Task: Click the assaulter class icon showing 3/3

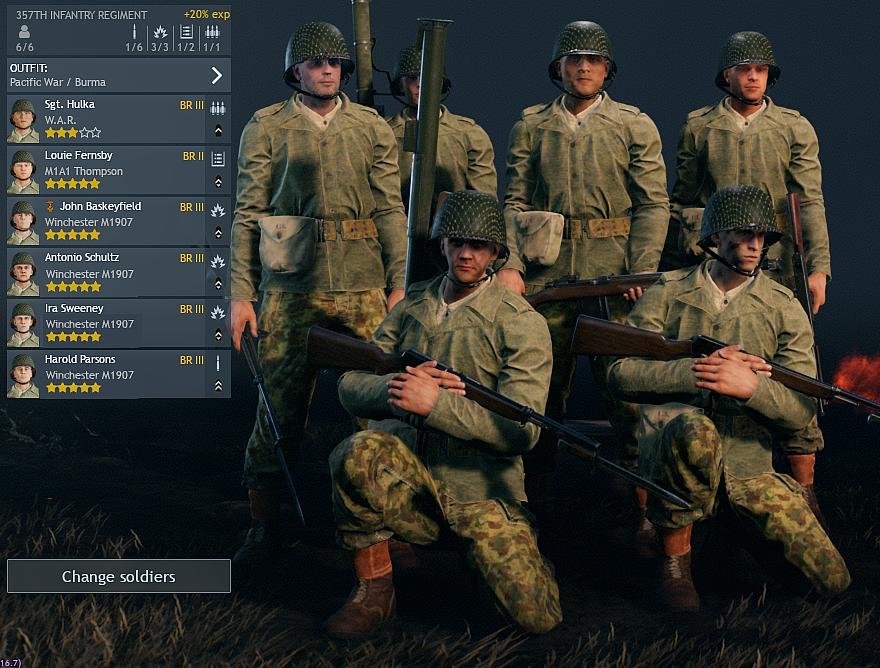Action: (x=160, y=32)
